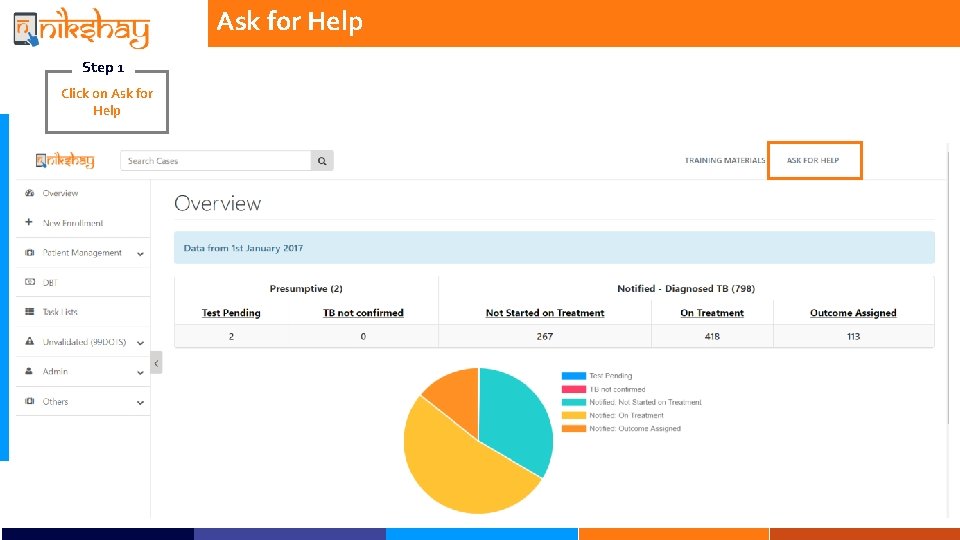Open the Test Pending column link
This screenshot has height=540, width=960.
coord(231,313)
